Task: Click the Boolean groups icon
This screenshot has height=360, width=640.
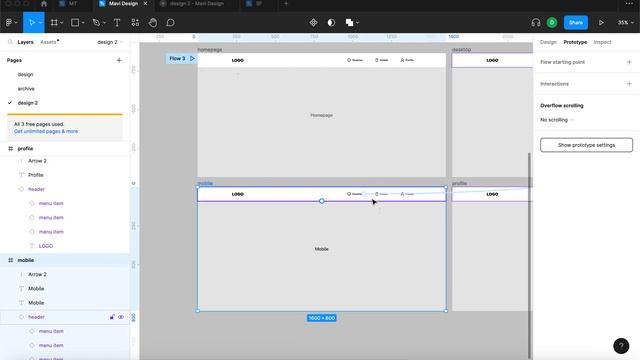Action: coord(349,23)
